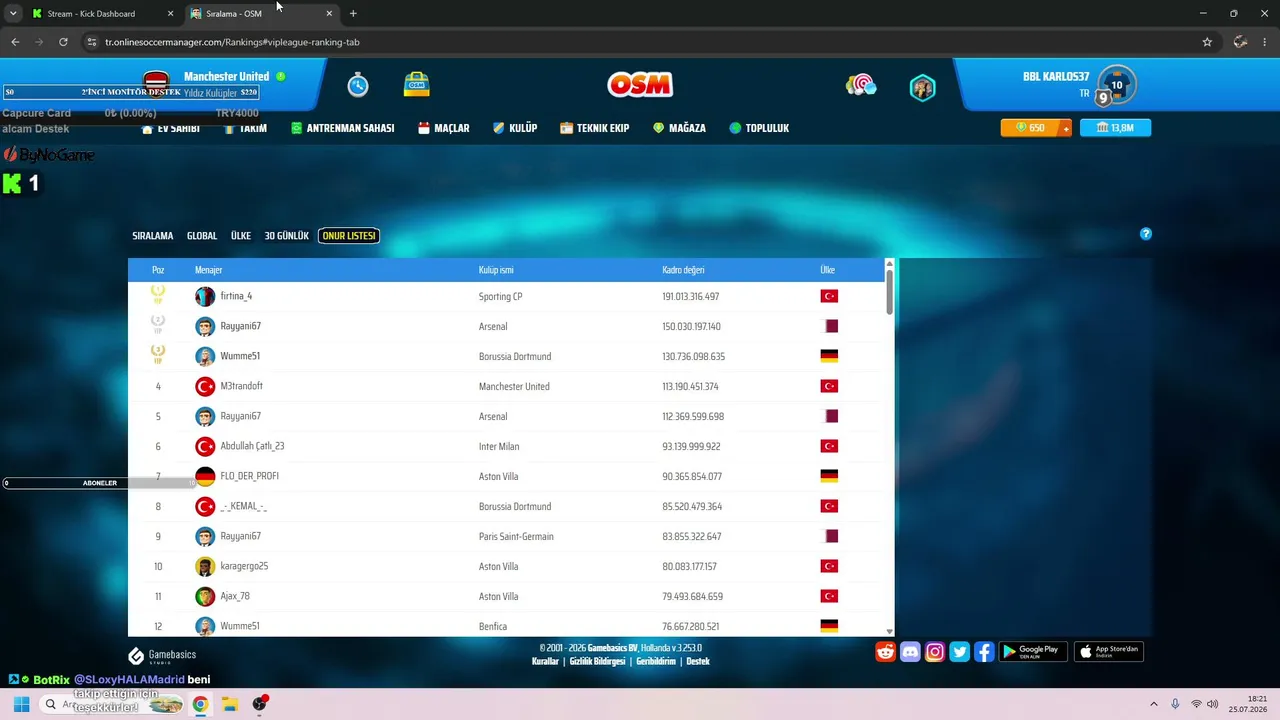Select the 30 GÜNLÜK ranking tab

point(287,236)
